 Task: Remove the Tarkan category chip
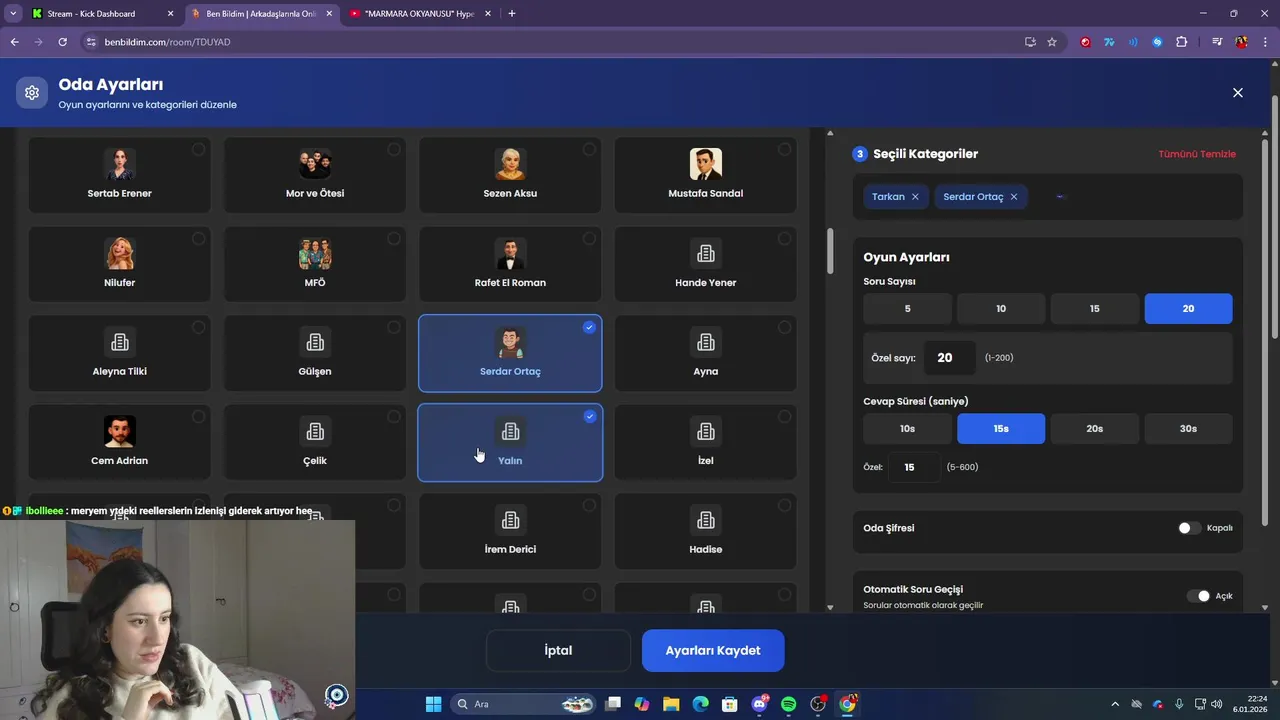point(915,197)
